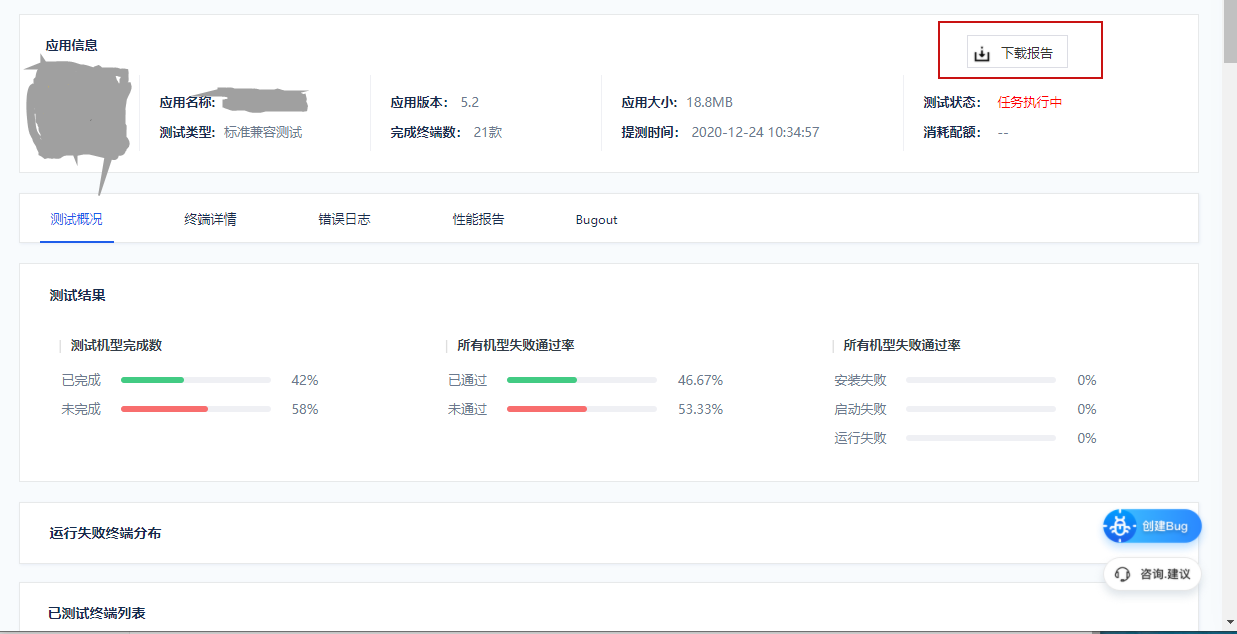Click the 测试结果 section heading
This screenshot has width=1237, height=634.
78,295
